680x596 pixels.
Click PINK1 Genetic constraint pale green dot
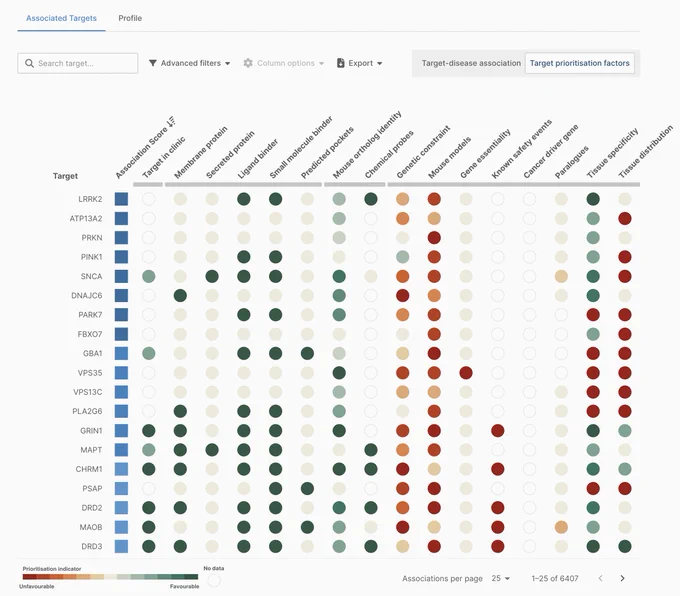tap(402, 257)
